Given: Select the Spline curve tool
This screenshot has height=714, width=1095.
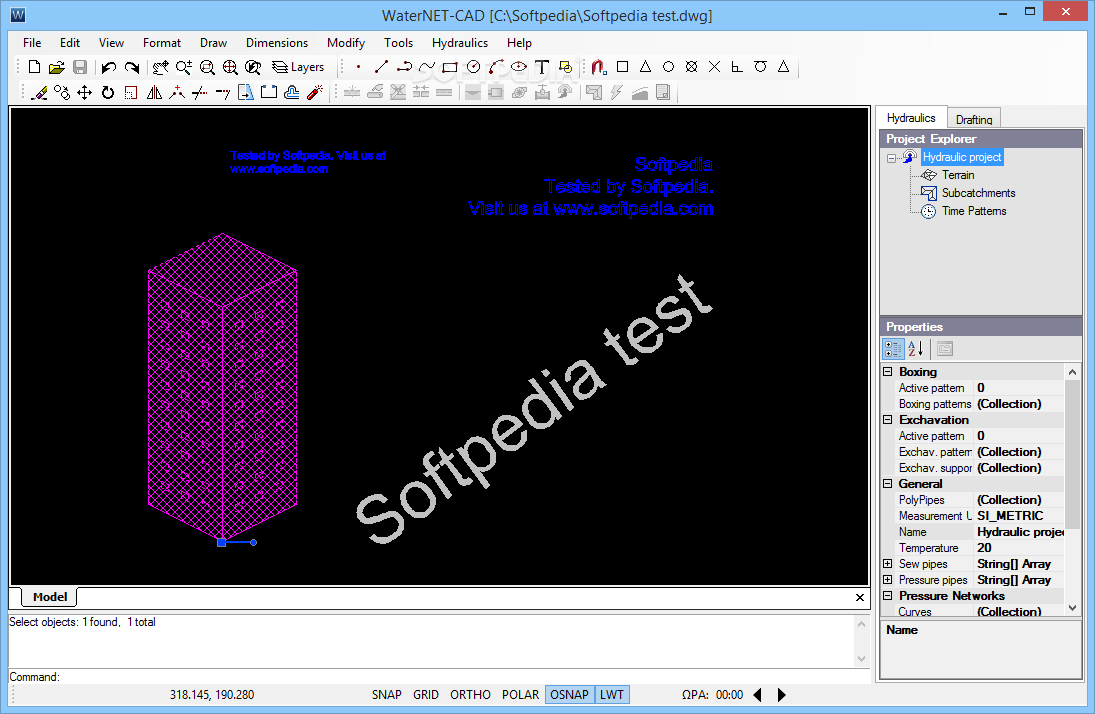Looking at the screenshot, I should click(427, 67).
